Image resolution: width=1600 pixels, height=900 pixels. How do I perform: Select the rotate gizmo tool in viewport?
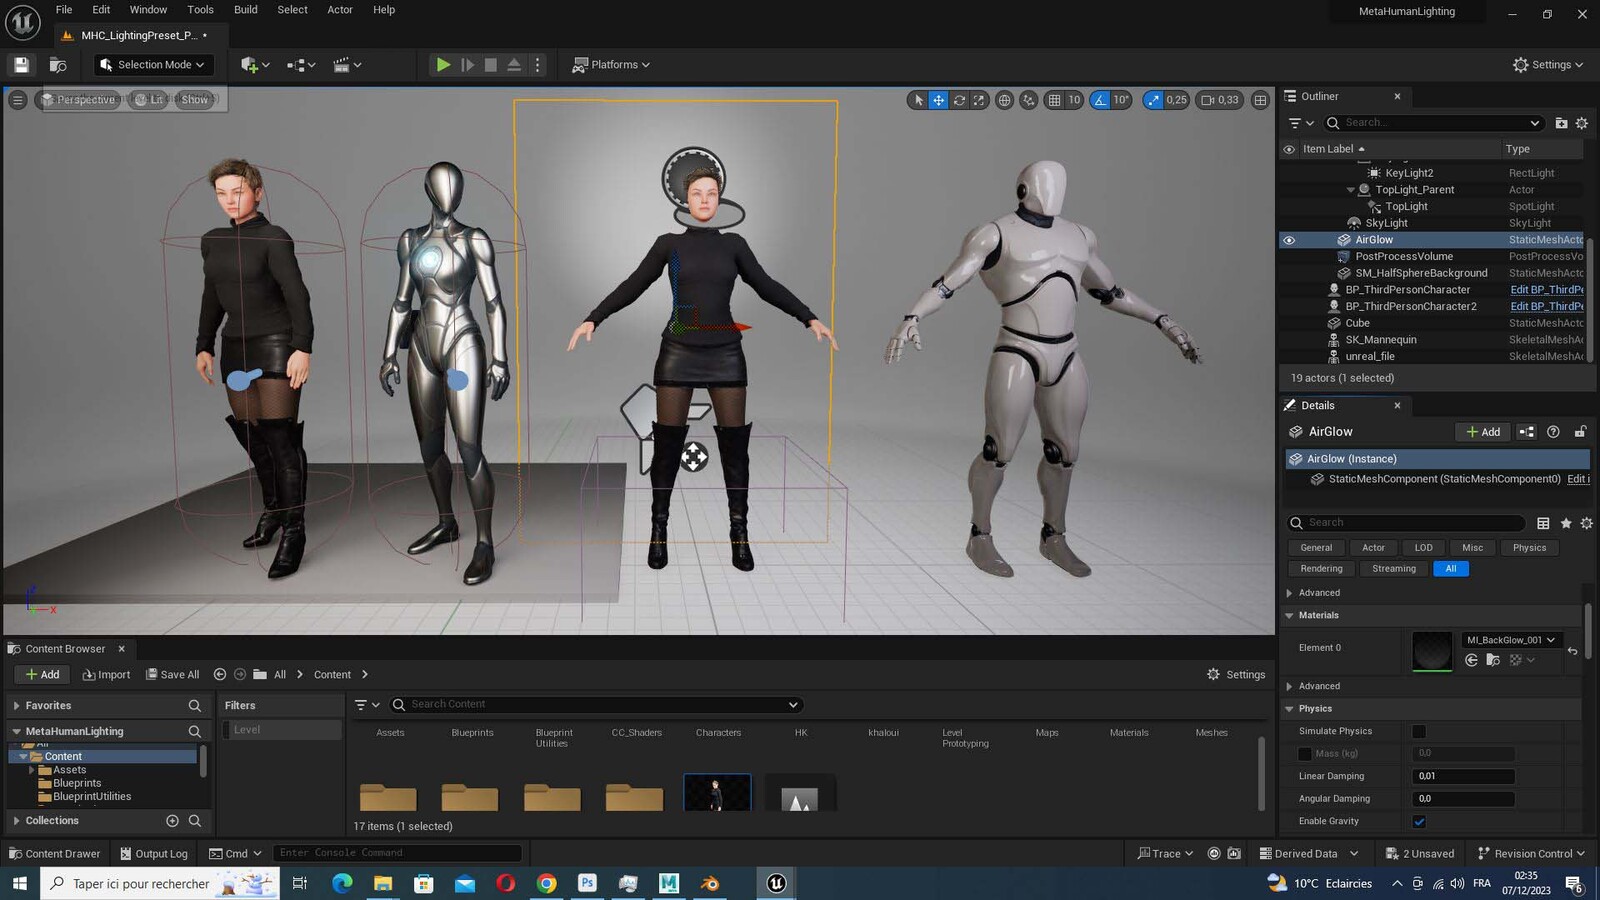(959, 100)
